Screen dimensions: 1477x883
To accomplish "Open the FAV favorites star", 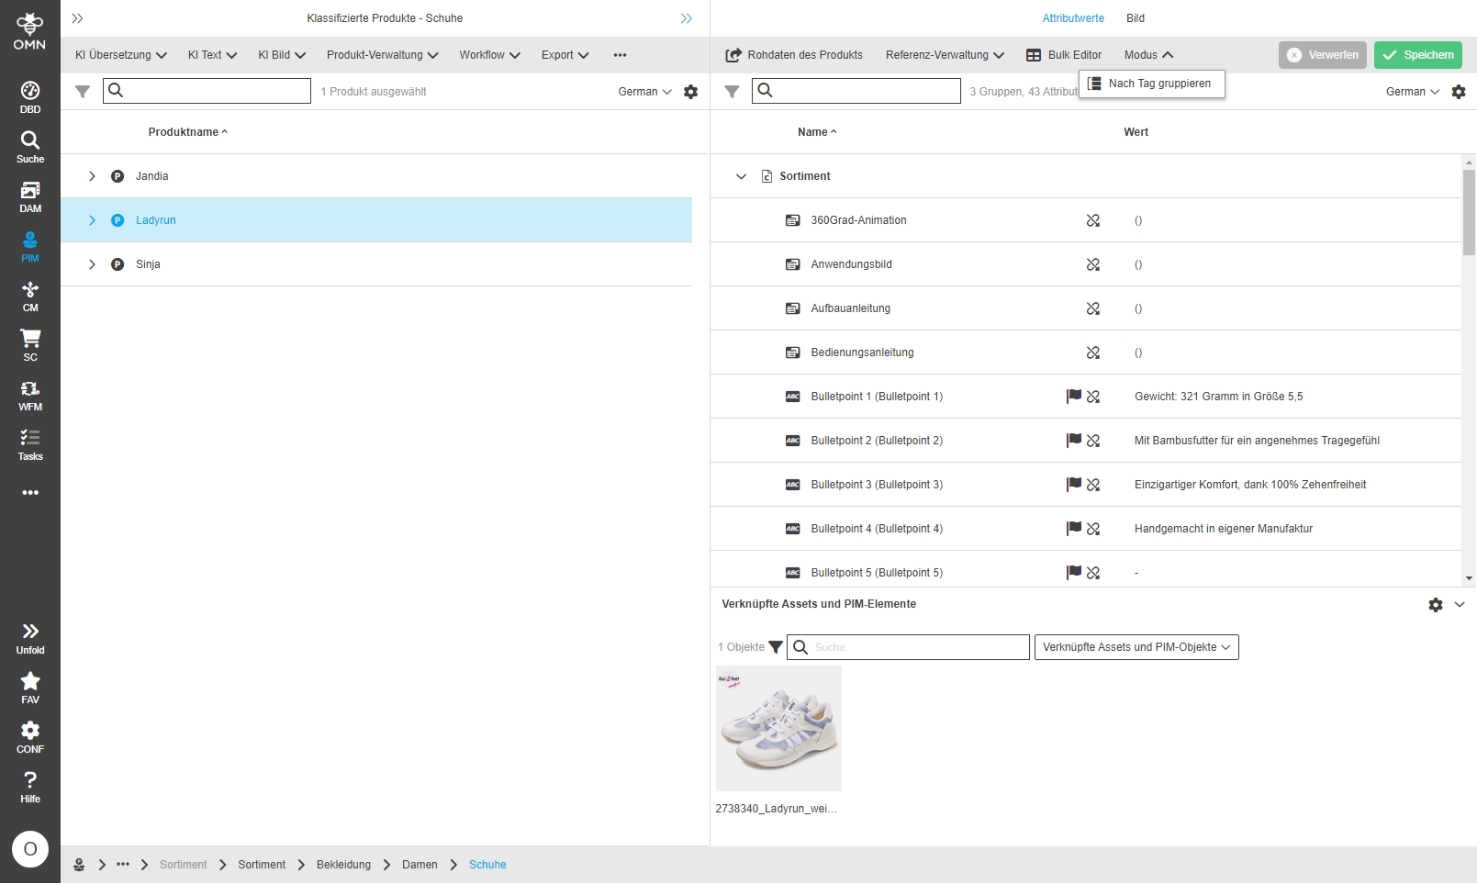I will coord(30,688).
